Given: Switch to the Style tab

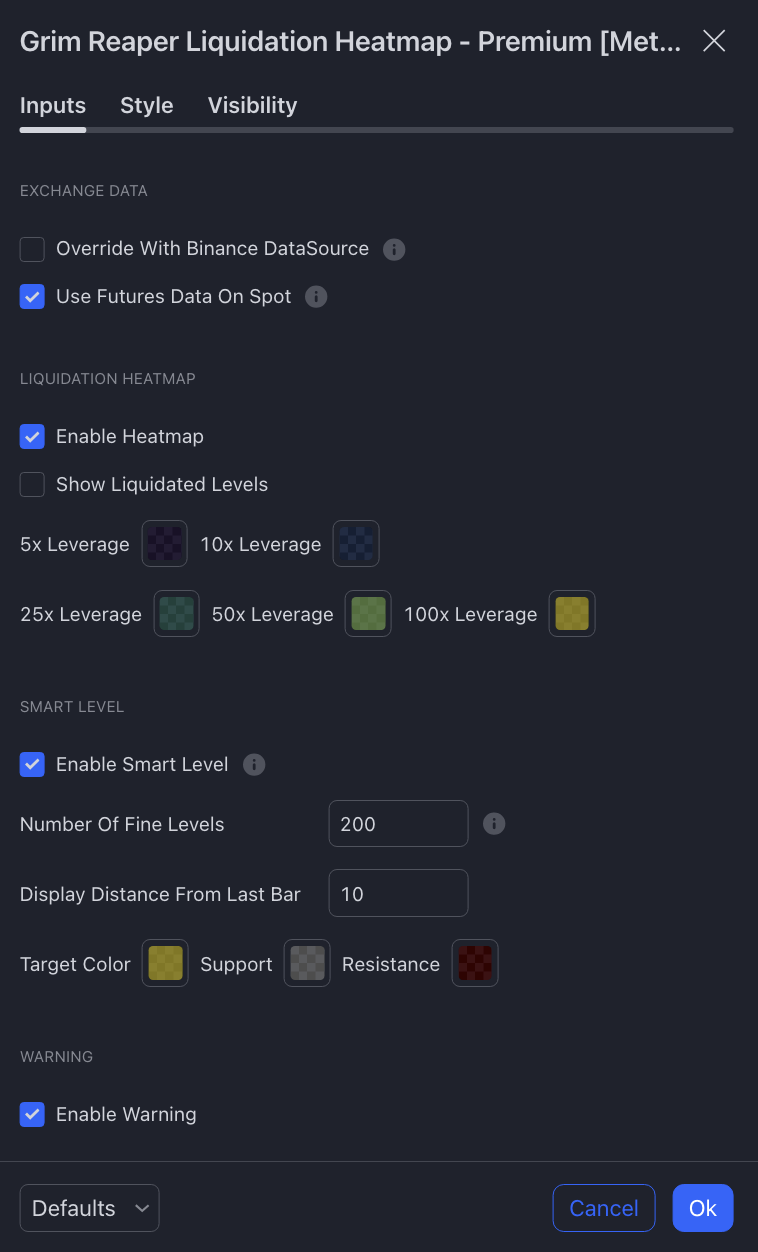Looking at the screenshot, I should point(147,106).
